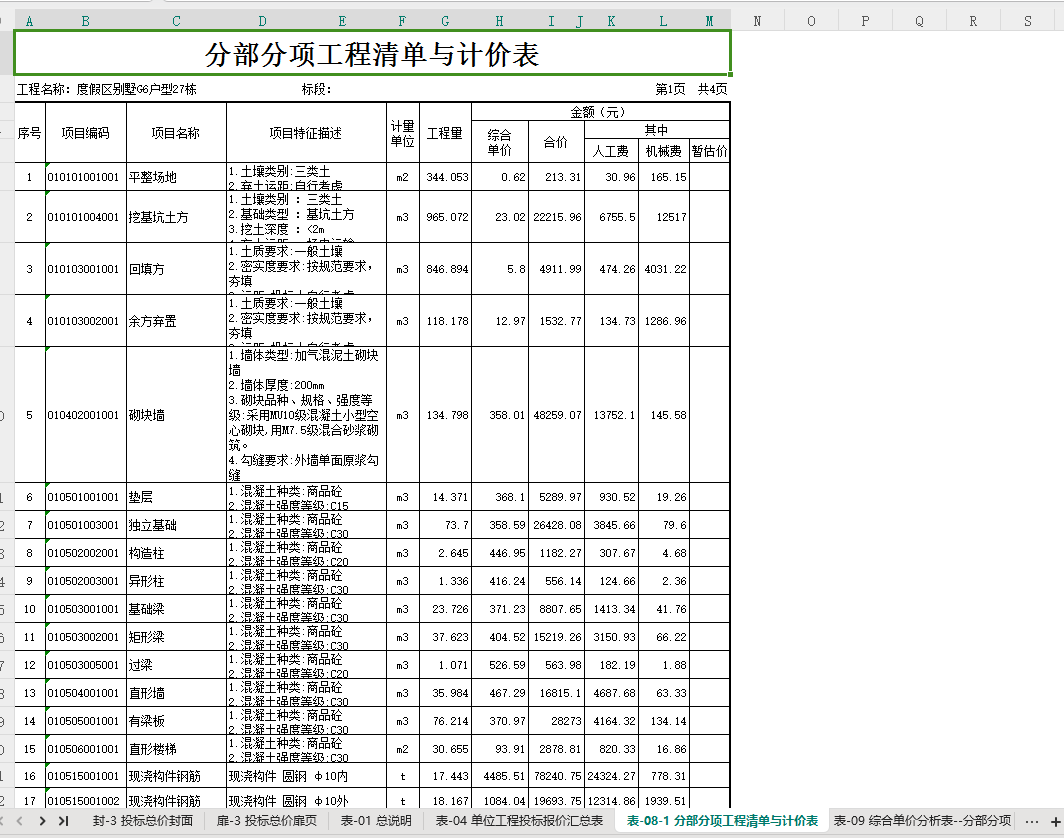Show more sheet tabs via the ellipsis
Screen dimensions: 1064x838
(1031, 822)
